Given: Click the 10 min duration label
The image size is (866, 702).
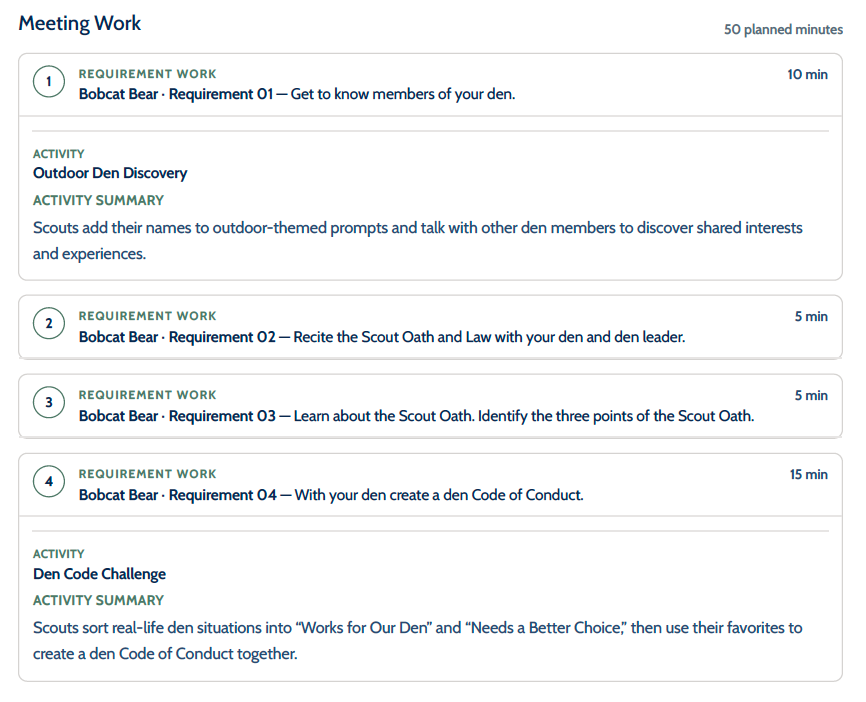Looking at the screenshot, I should [807, 75].
